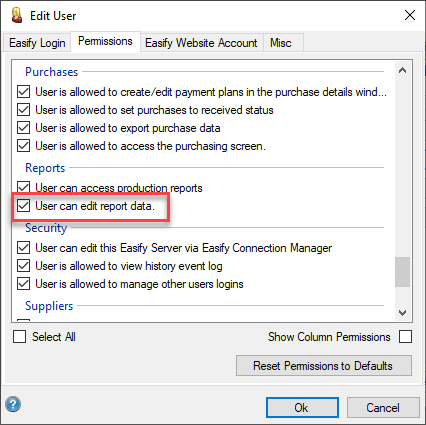Click the blue help question mark icon
Viewport: 426px width, 425px height.
[x=13, y=404]
